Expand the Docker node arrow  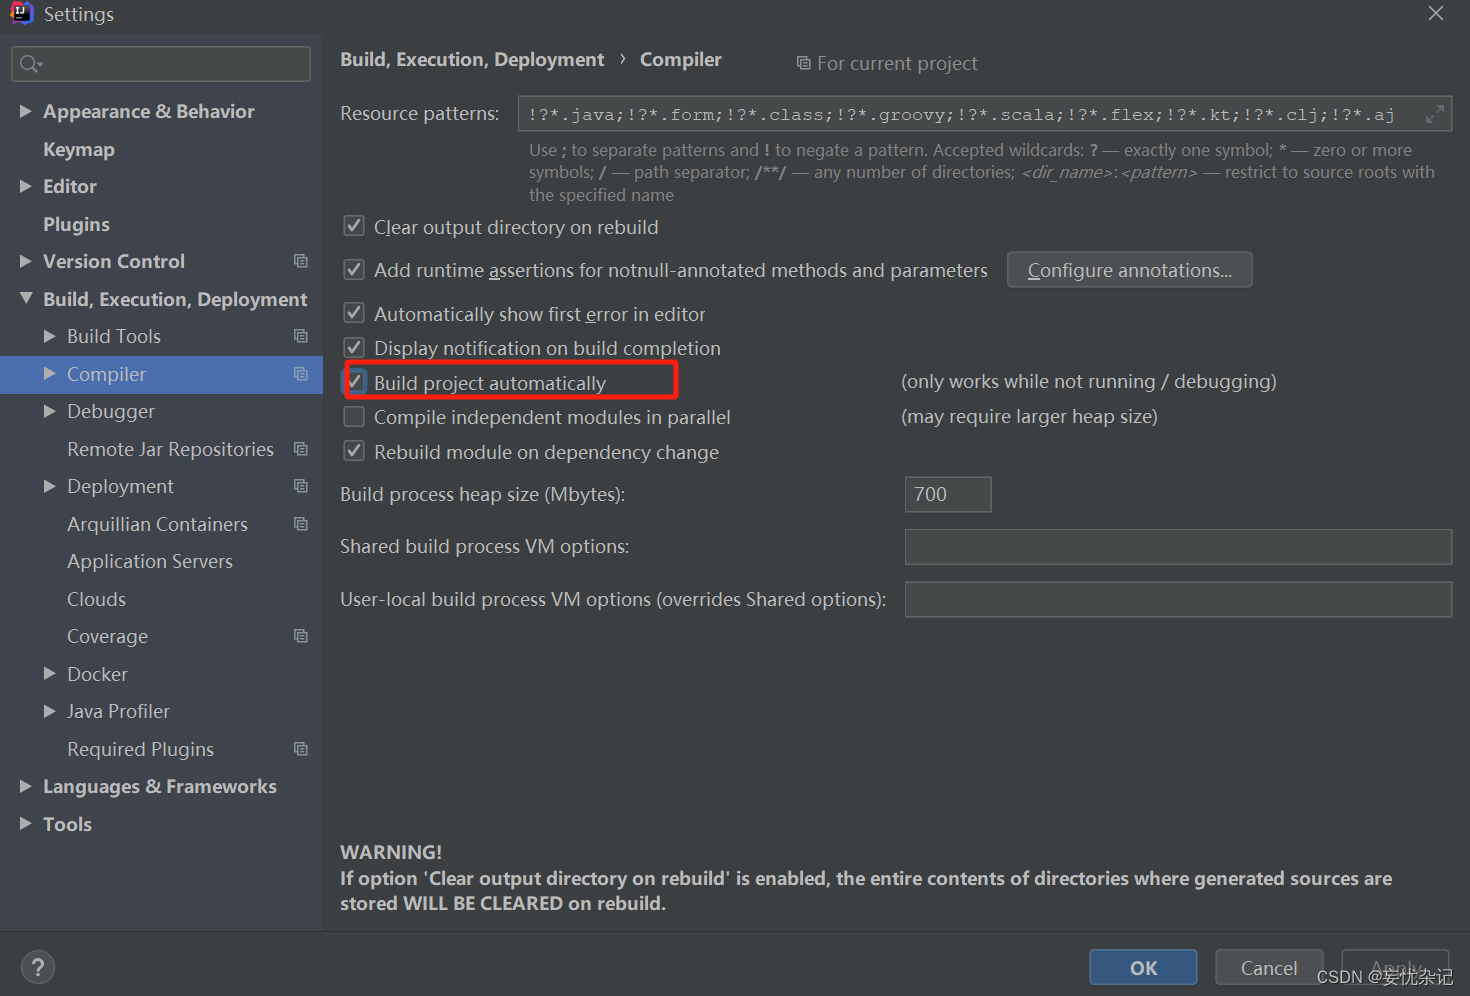pos(49,673)
